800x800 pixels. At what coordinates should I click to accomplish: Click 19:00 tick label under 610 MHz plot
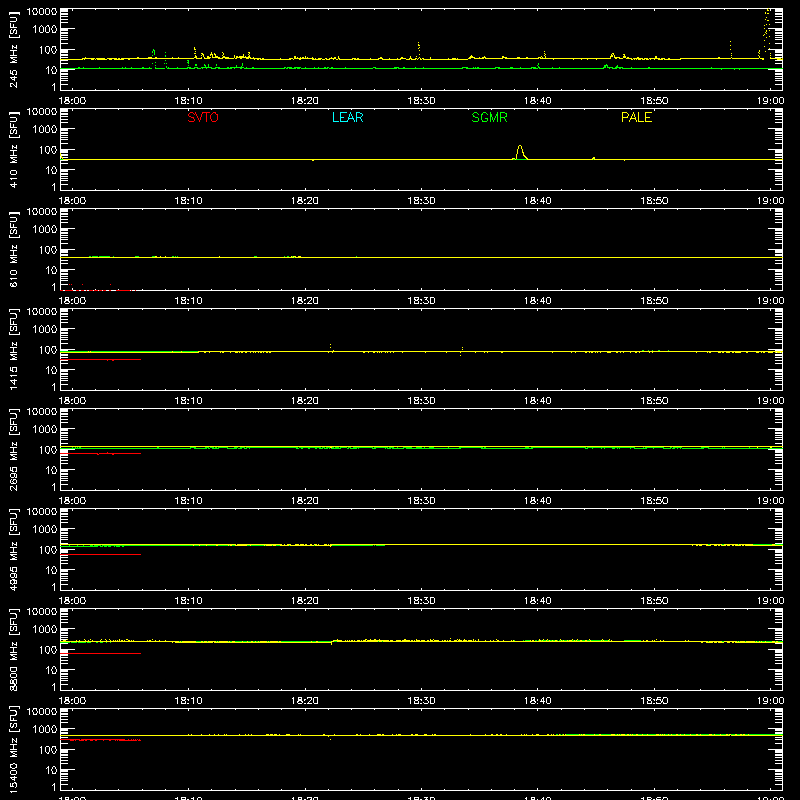click(x=770, y=301)
